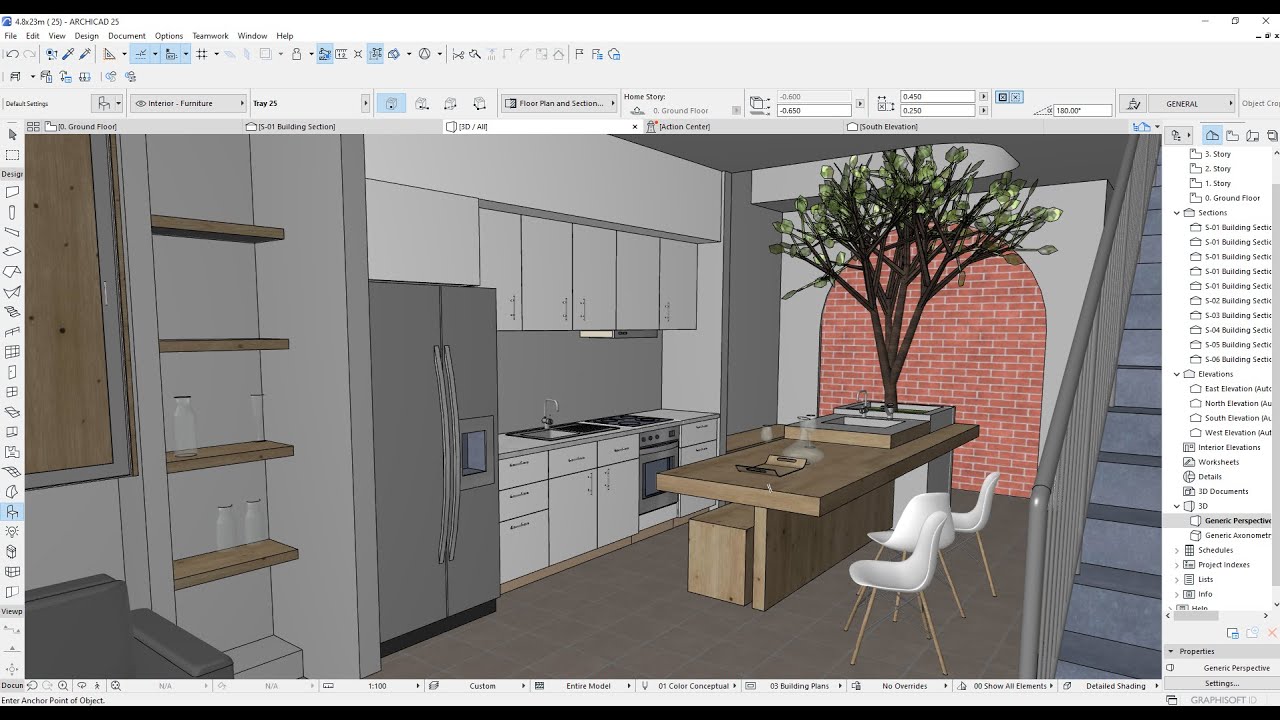Click the Orbit icon in the bottom bar

coord(82,686)
